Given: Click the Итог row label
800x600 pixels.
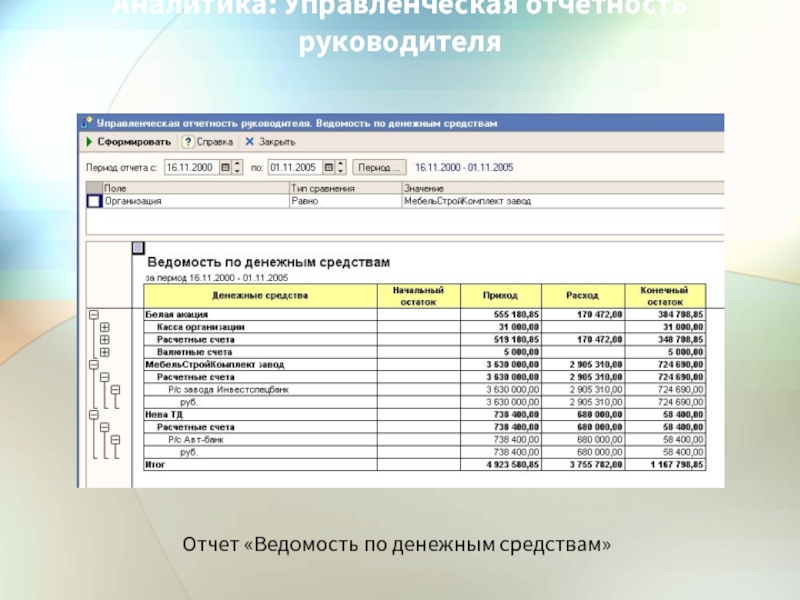Looking at the screenshot, I should pyautogui.click(x=155, y=465).
